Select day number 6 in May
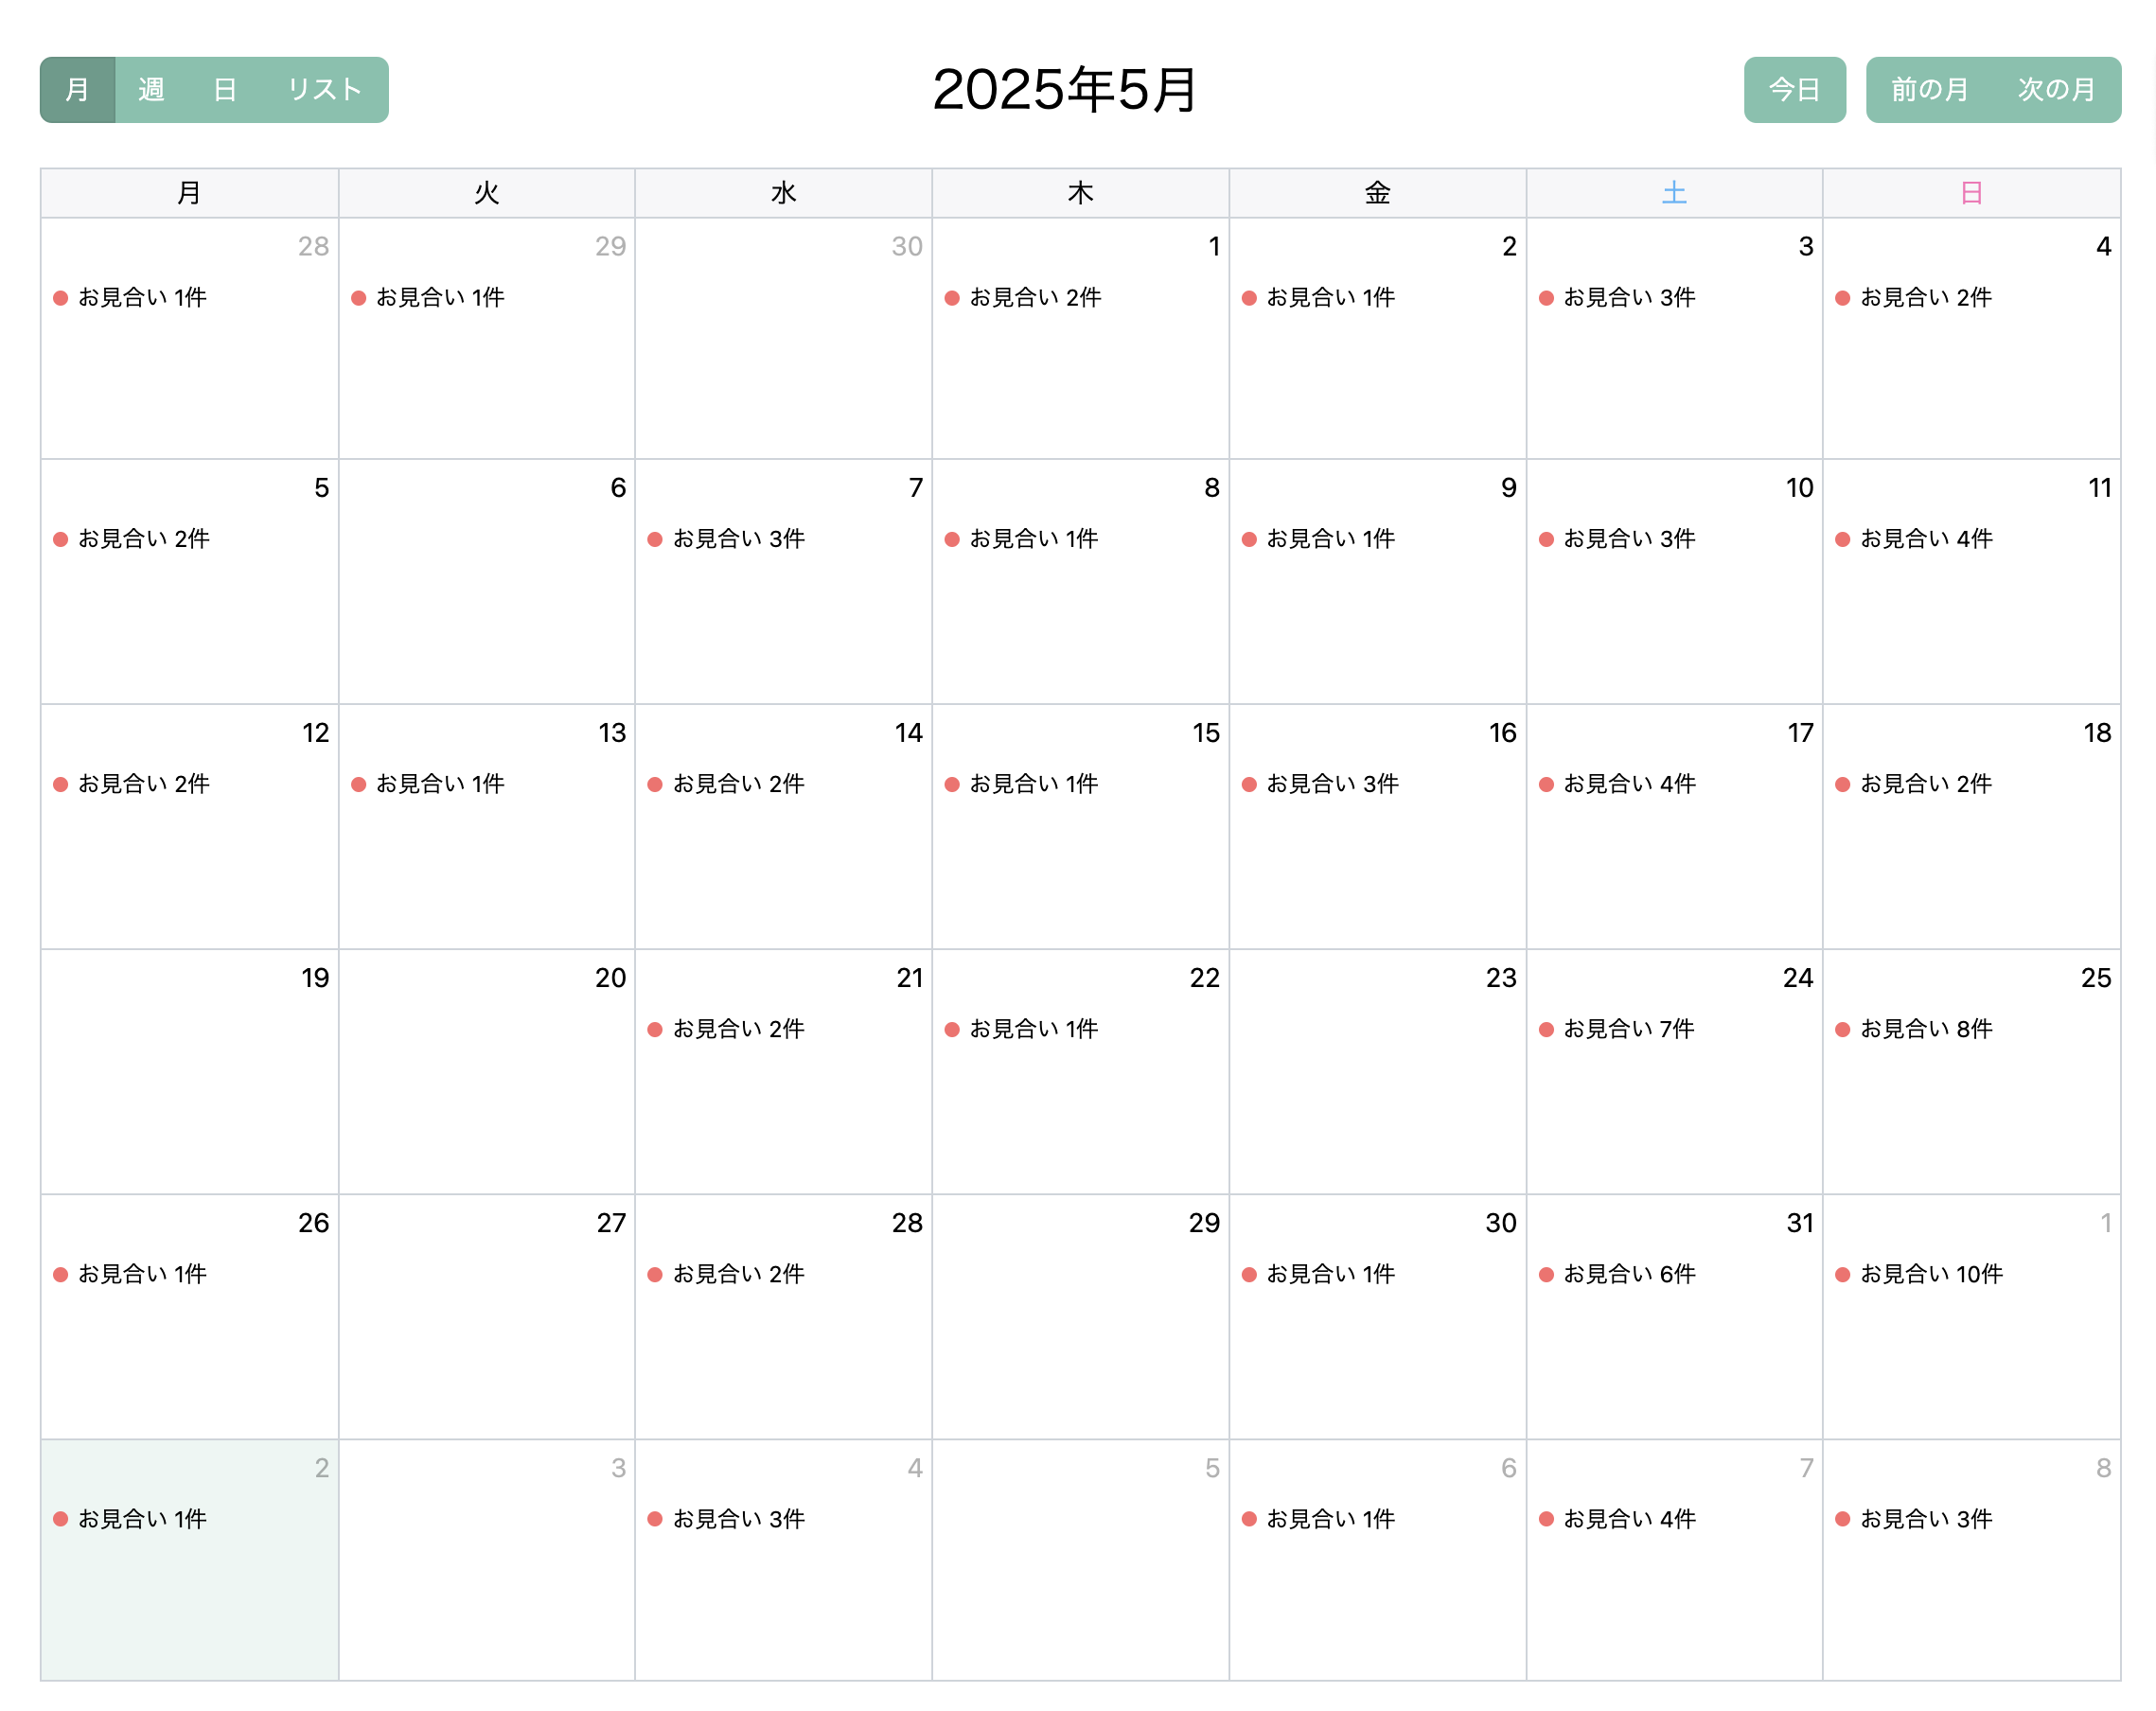Viewport: 2156px width, 1711px height. coord(618,488)
